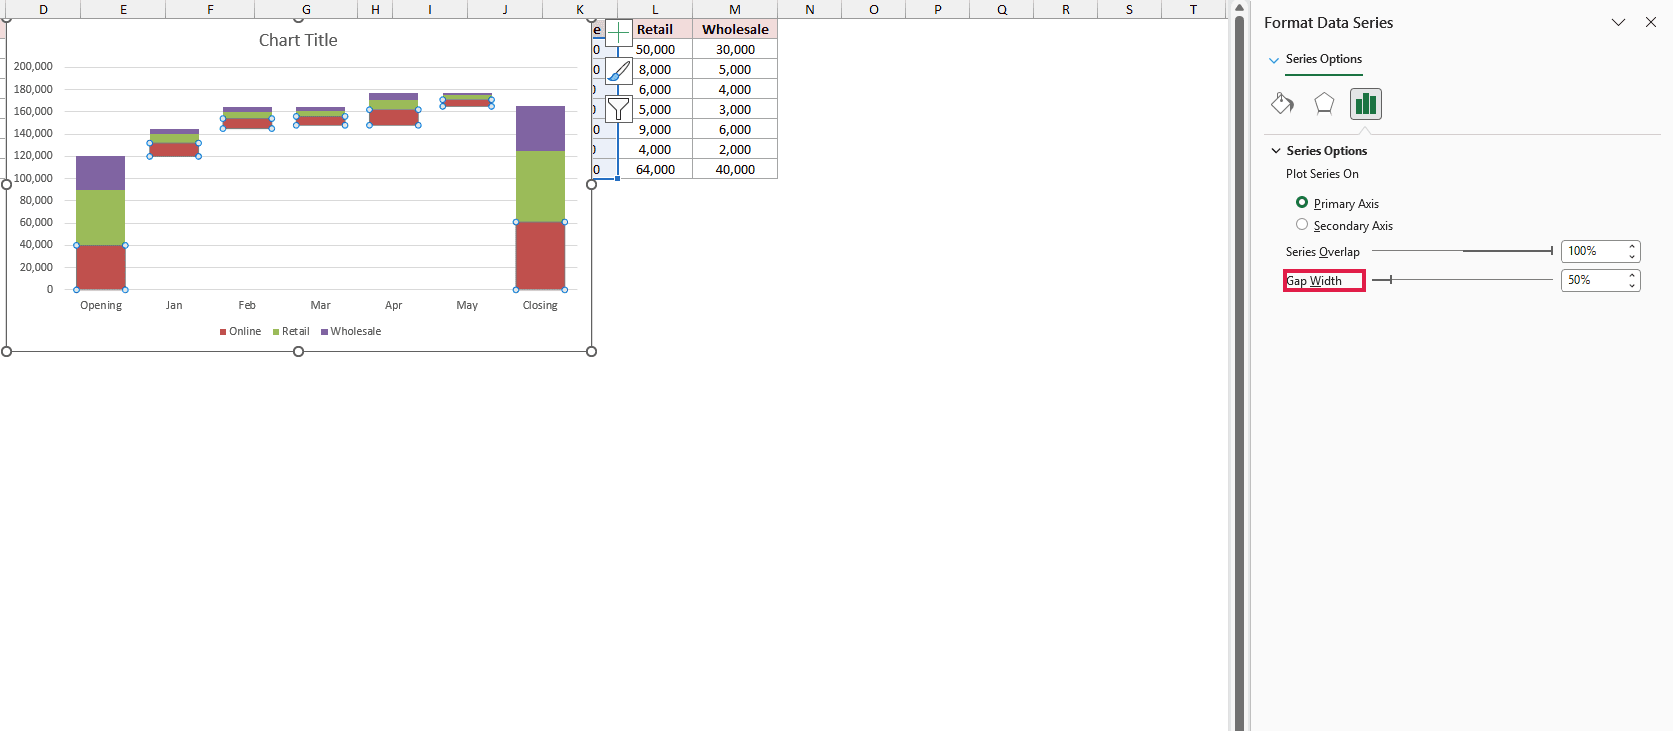
Task: Select cell with value 40,000
Action: point(735,169)
